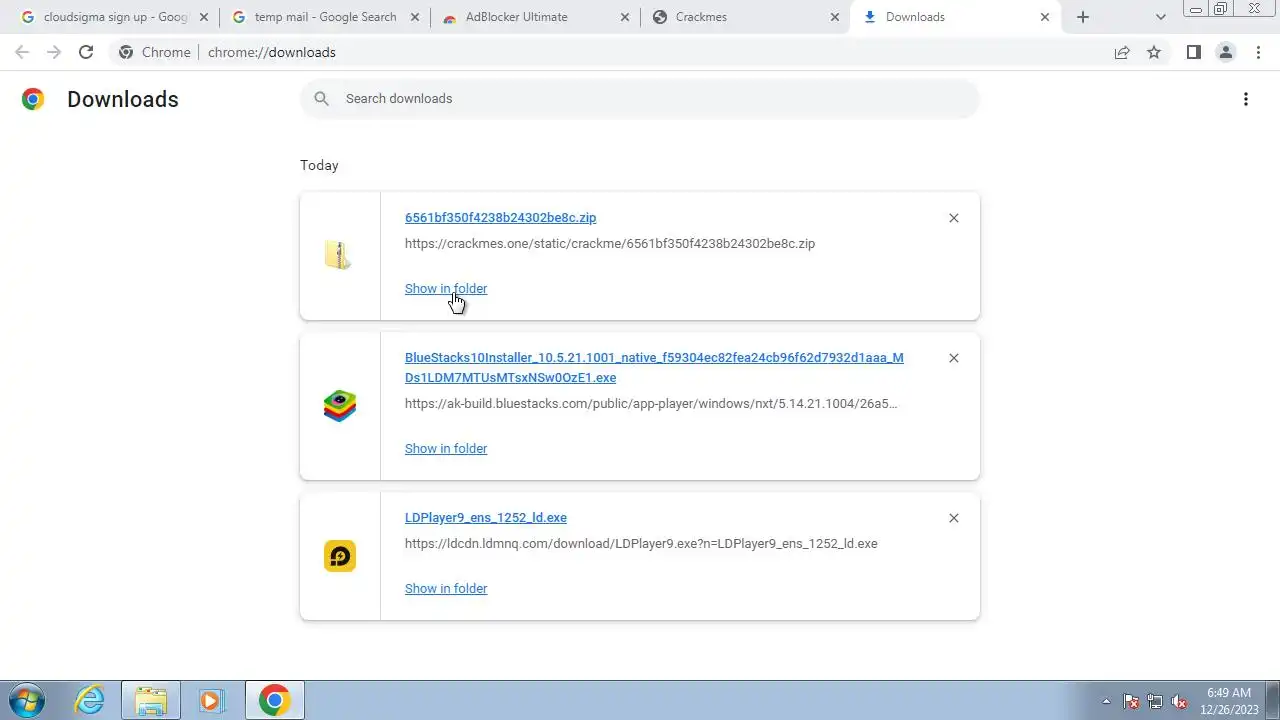1280x720 pixels.
Task: Open Downloads page more actions menu
Action: click(1245, 99)
